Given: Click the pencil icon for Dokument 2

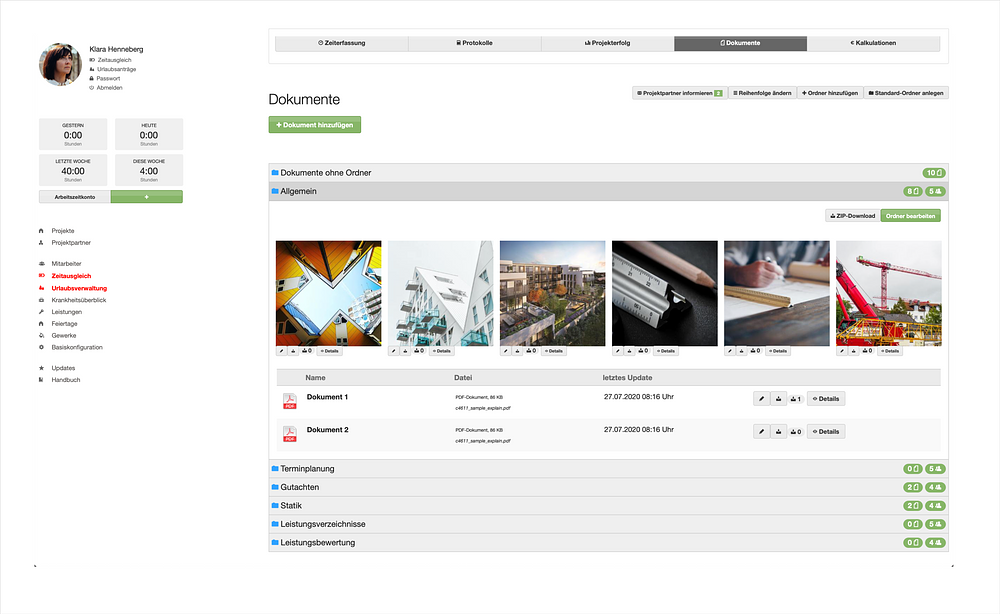Looking at the screenshot, I should point(761,432).
